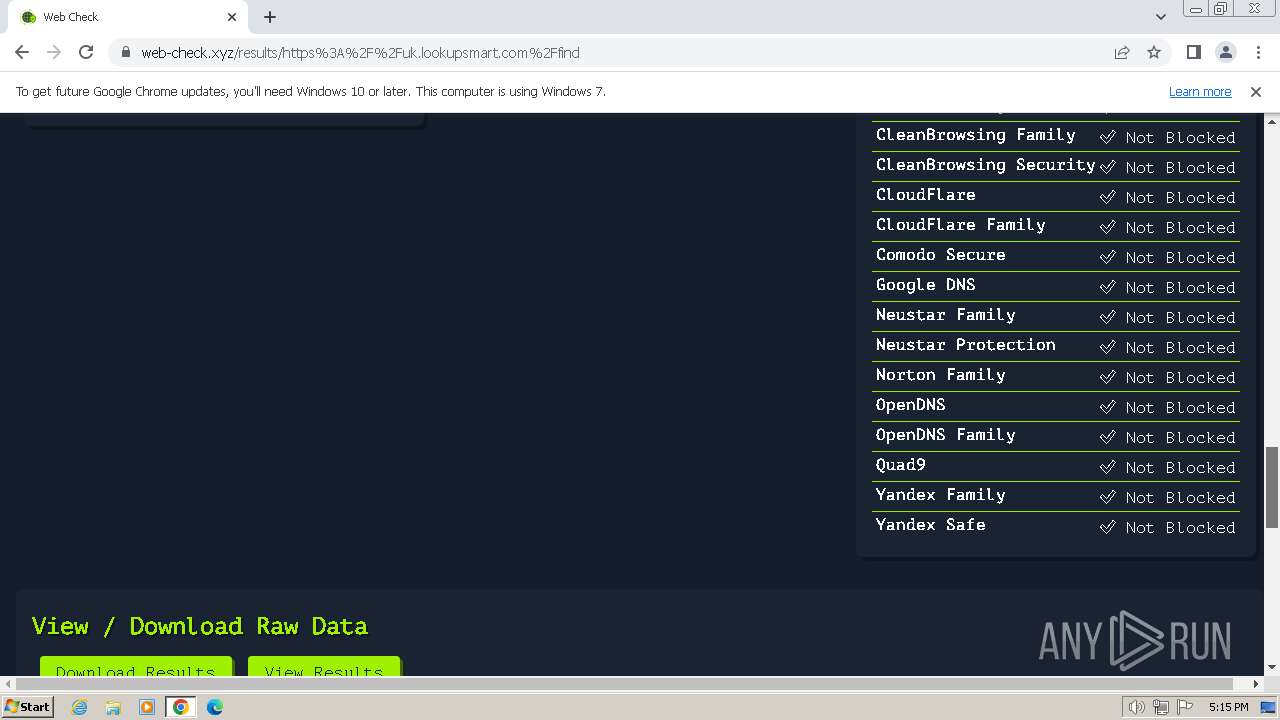
Task: Click the Yandex Family row label
Action: (x=940, y=495)
